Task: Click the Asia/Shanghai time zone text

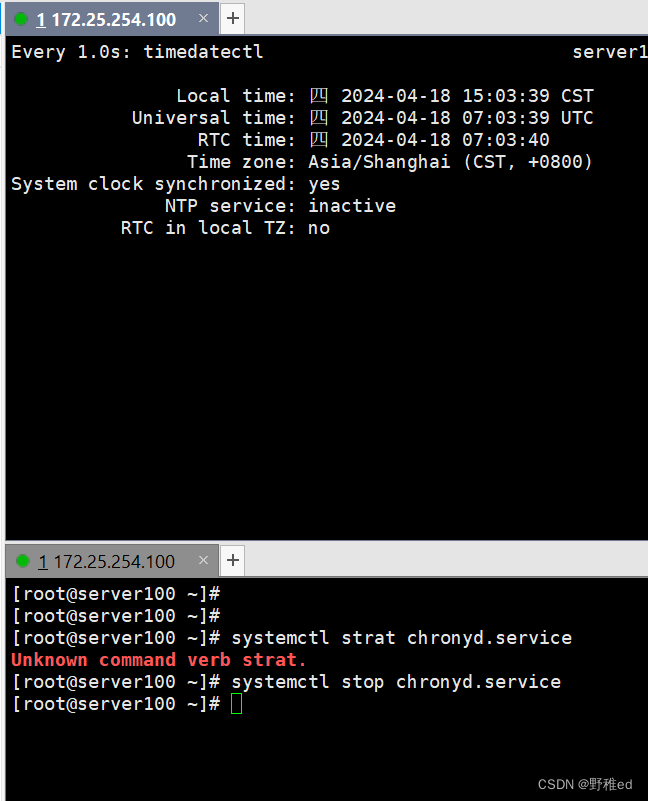Action: (x=377, y=161)
